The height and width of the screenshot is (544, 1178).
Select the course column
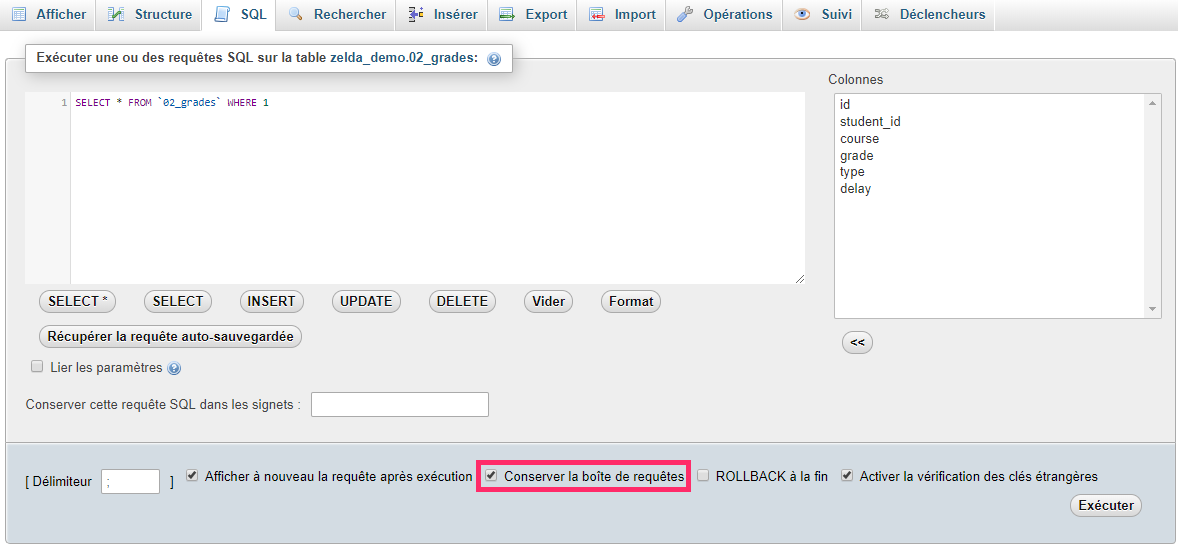(x=989, y=138)
